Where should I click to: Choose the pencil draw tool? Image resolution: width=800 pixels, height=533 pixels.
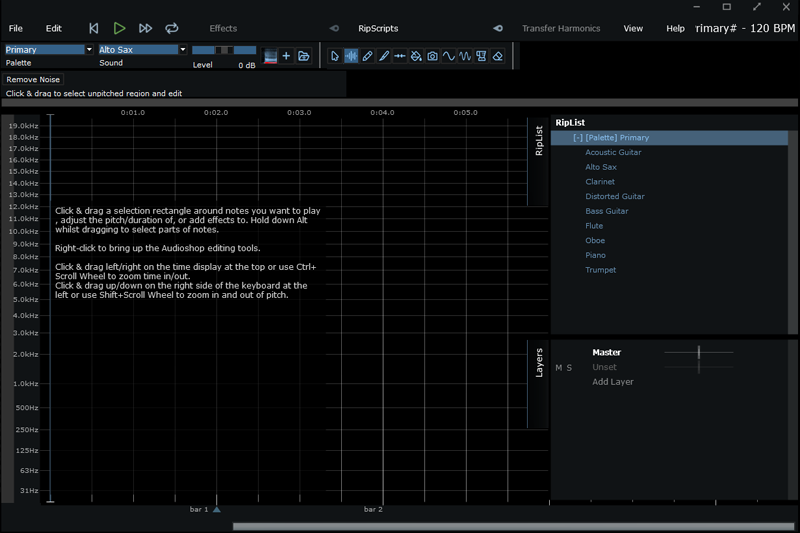(367, 56)
